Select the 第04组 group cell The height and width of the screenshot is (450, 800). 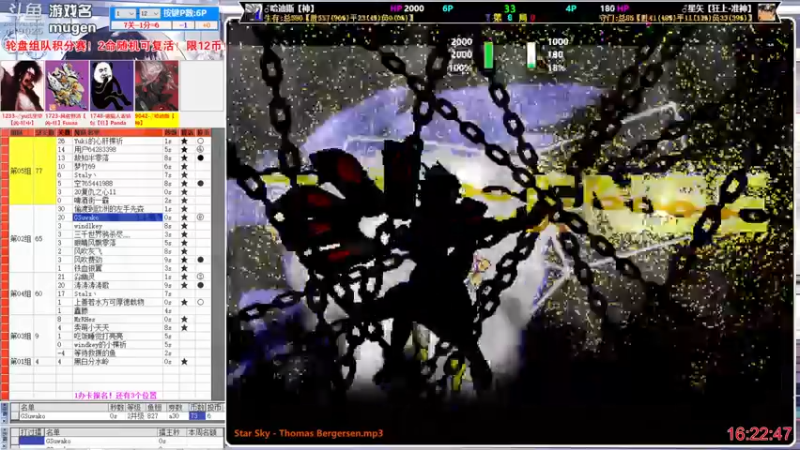21,294
